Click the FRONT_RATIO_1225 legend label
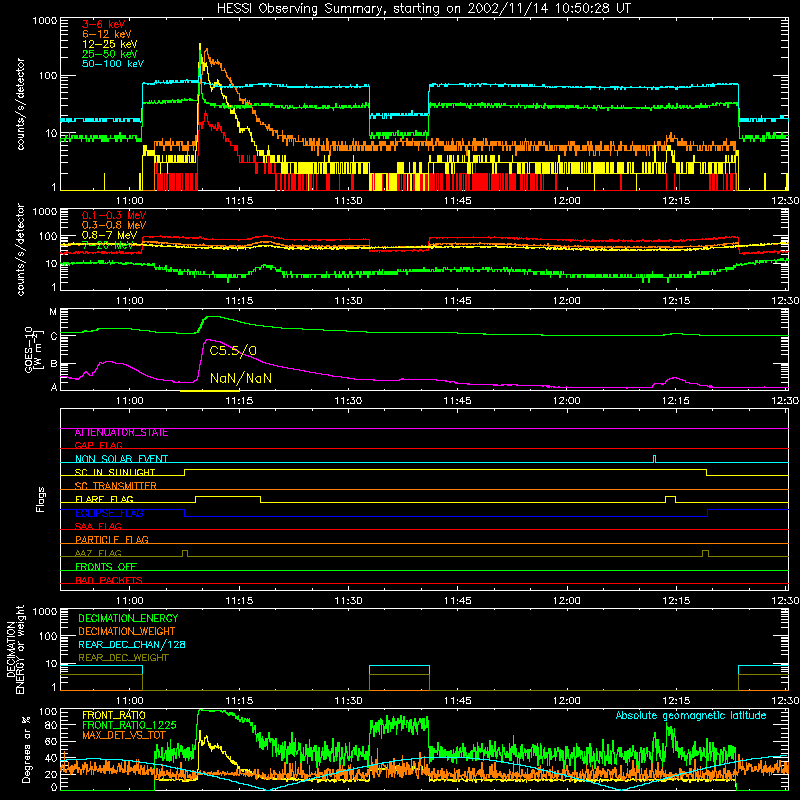Screen dimensions: 800x800 pyautogui.click(x=129, y=725)
